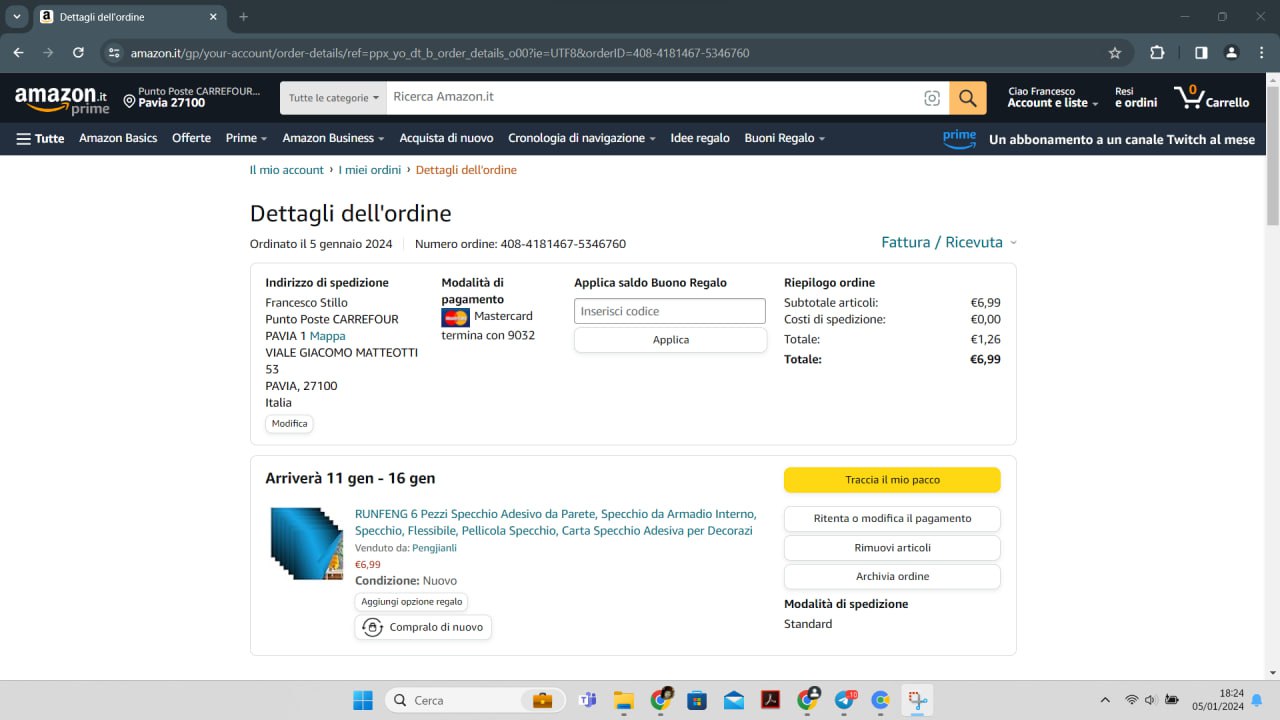This screenshot has width=1280, height=720.
Task: Click the I miei ordini breadcrumb link
Action: pos(369,170)
